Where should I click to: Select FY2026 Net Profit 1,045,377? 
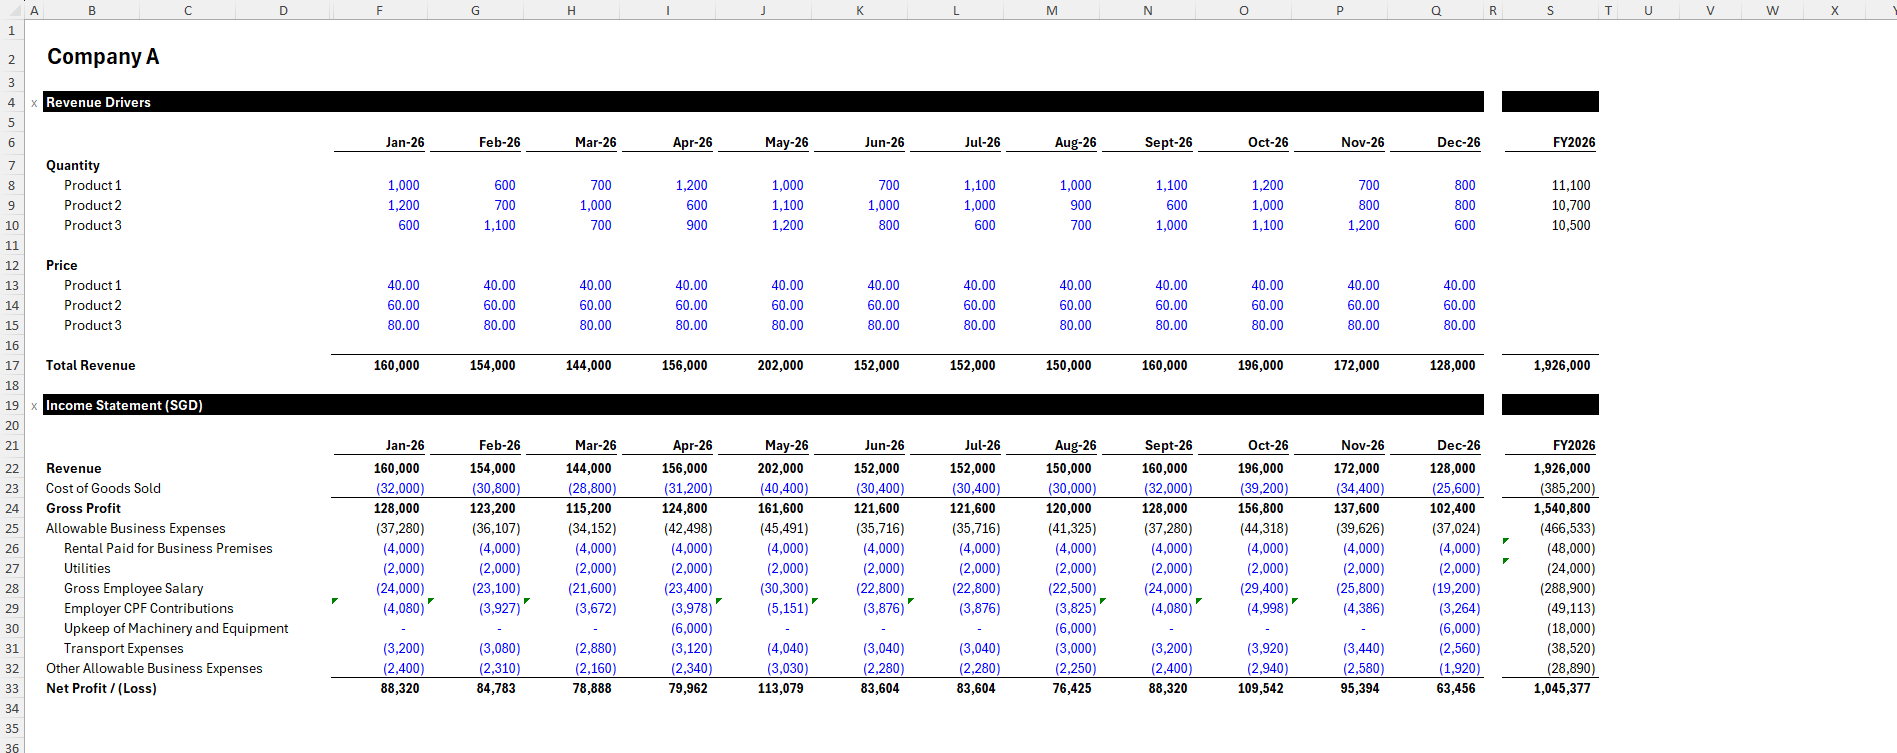[x=1562, y=688]
